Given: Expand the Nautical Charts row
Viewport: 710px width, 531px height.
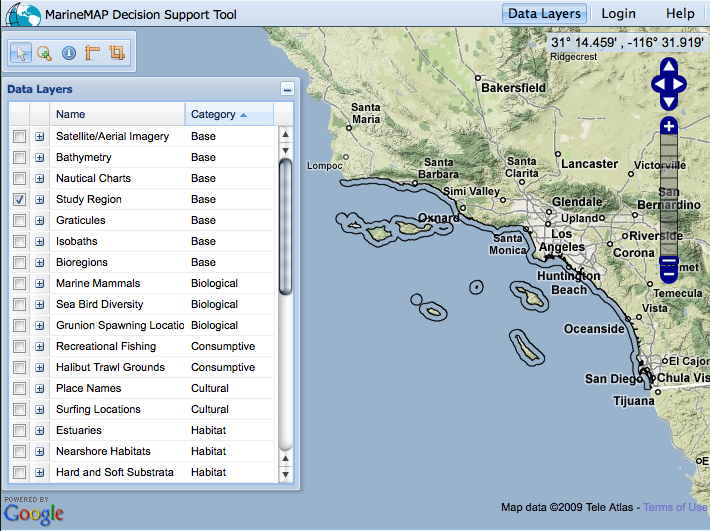Looking at the screenshot, I should pos(40,178).
